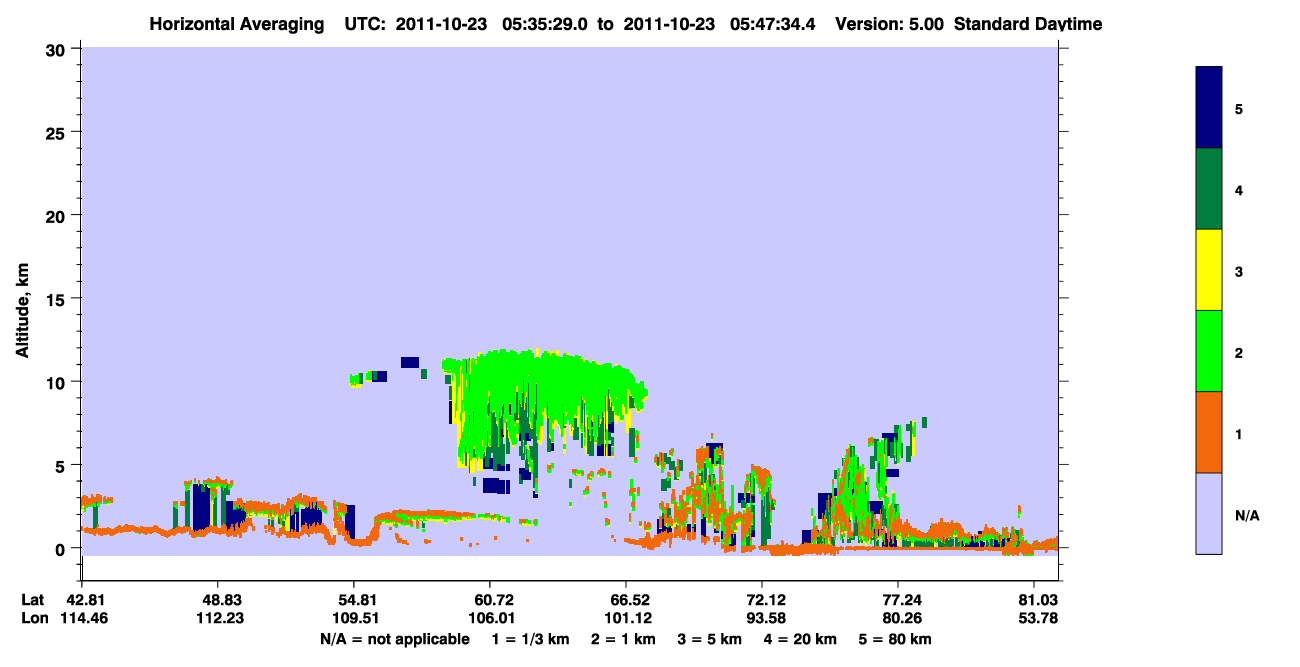Click the dark blue color bar segment 5
The image size is (1300, 667).
1209,107
